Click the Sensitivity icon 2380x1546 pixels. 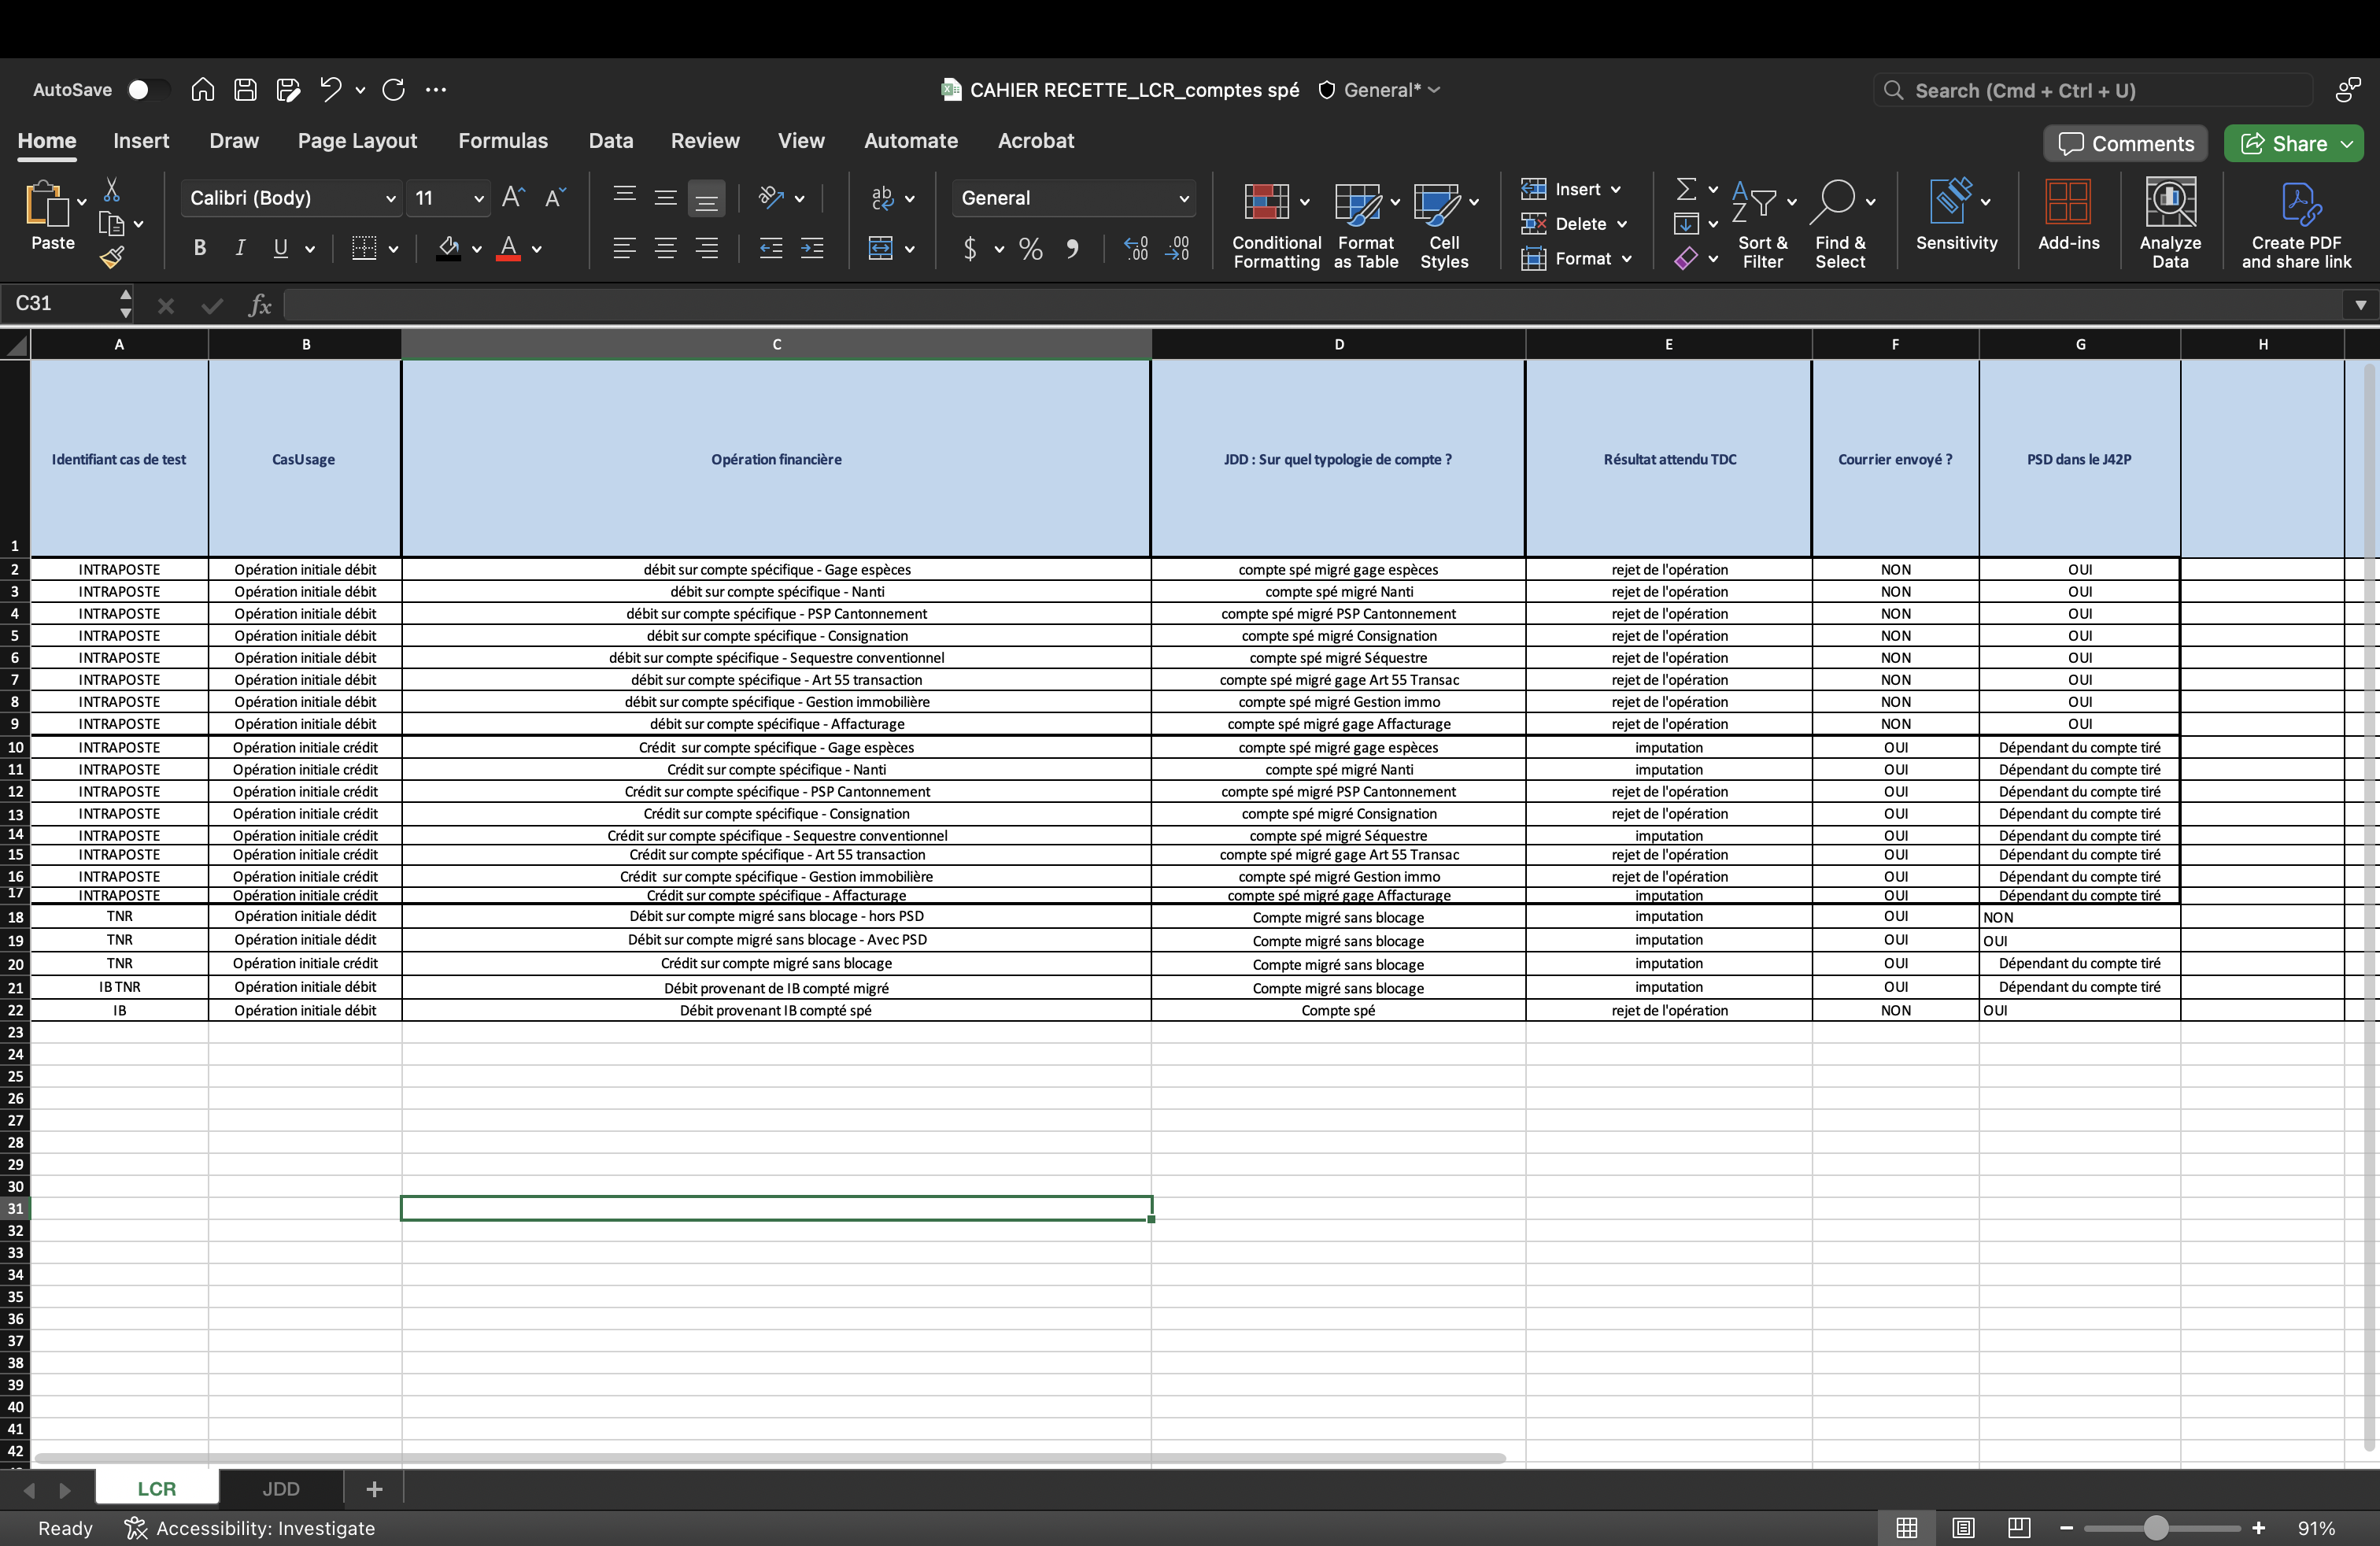pos(1950,202)
